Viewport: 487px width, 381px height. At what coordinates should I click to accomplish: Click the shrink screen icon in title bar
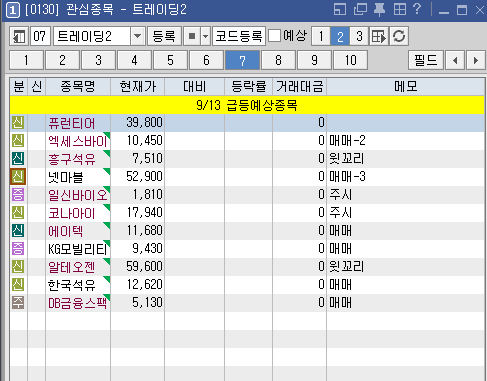340,9
